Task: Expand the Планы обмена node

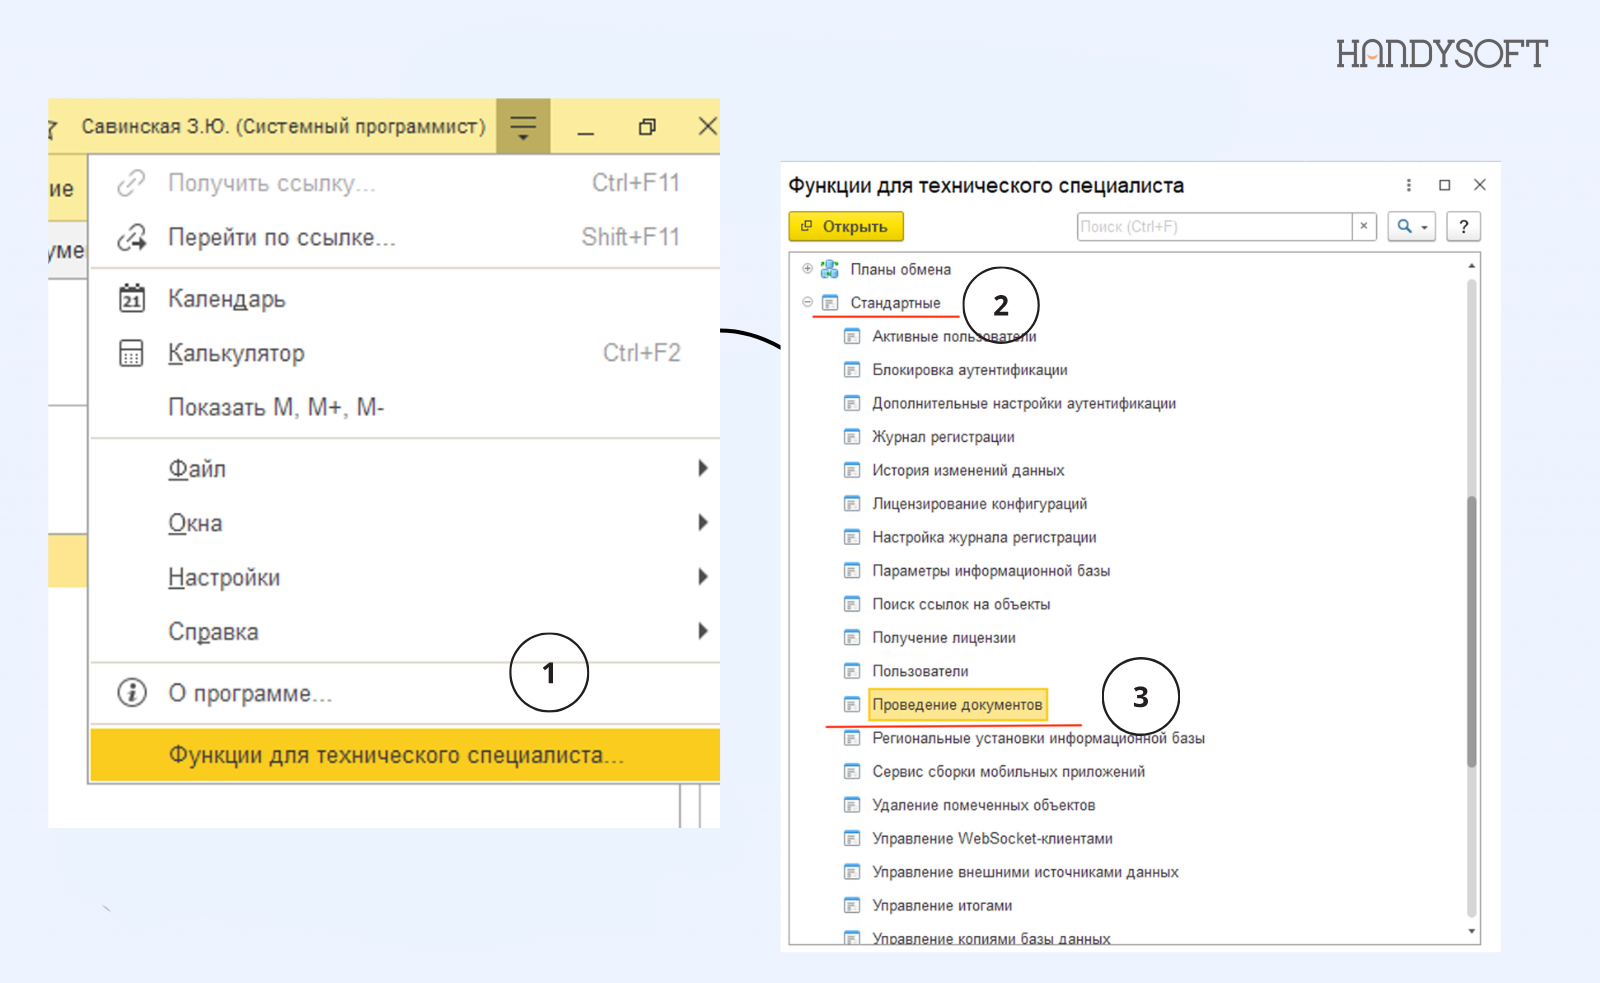Action: point(807,268)
